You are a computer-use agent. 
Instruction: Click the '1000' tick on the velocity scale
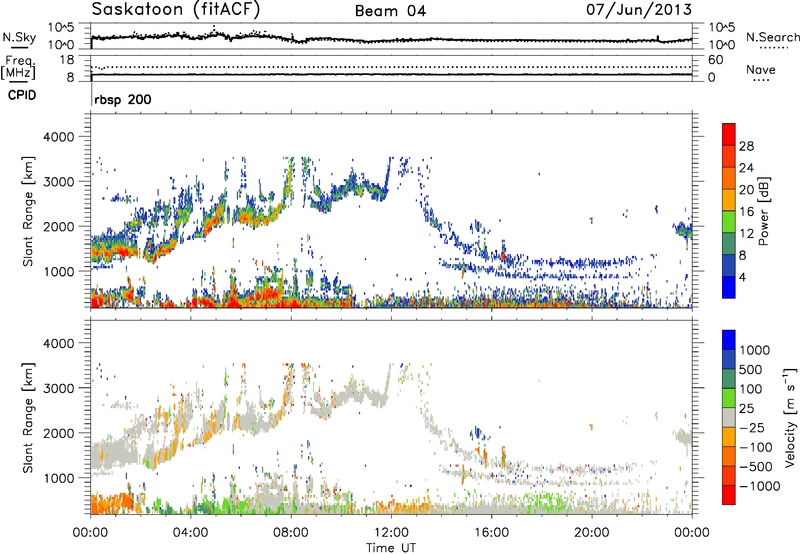(755, 350)
